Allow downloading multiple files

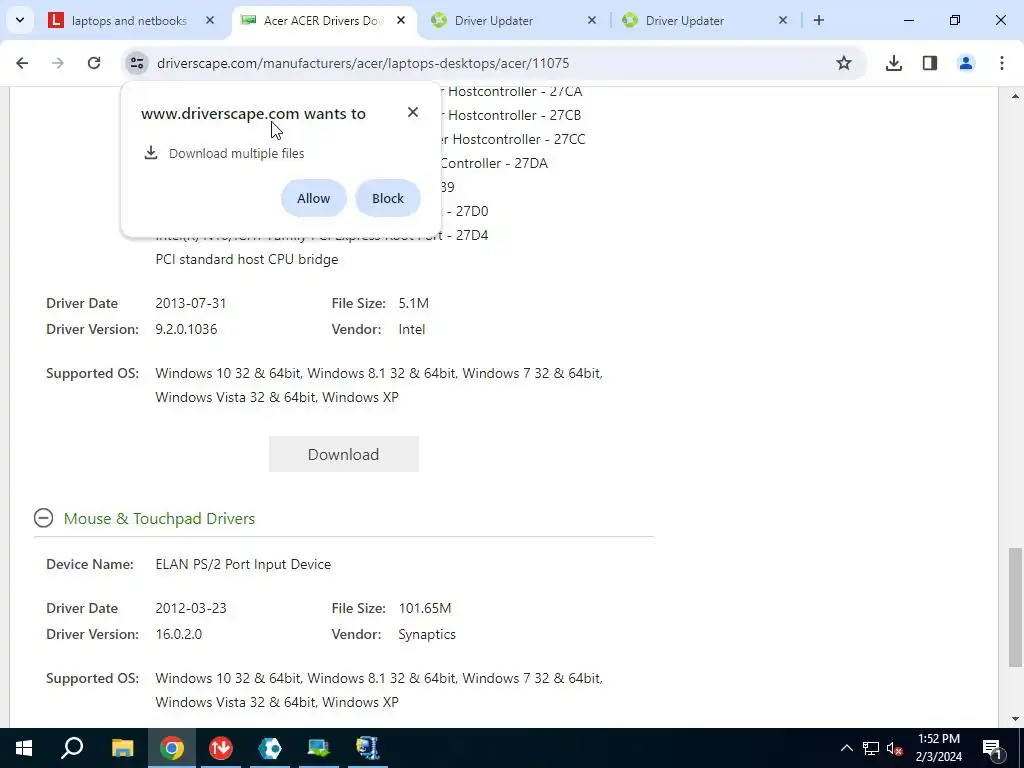pos(313,198)
